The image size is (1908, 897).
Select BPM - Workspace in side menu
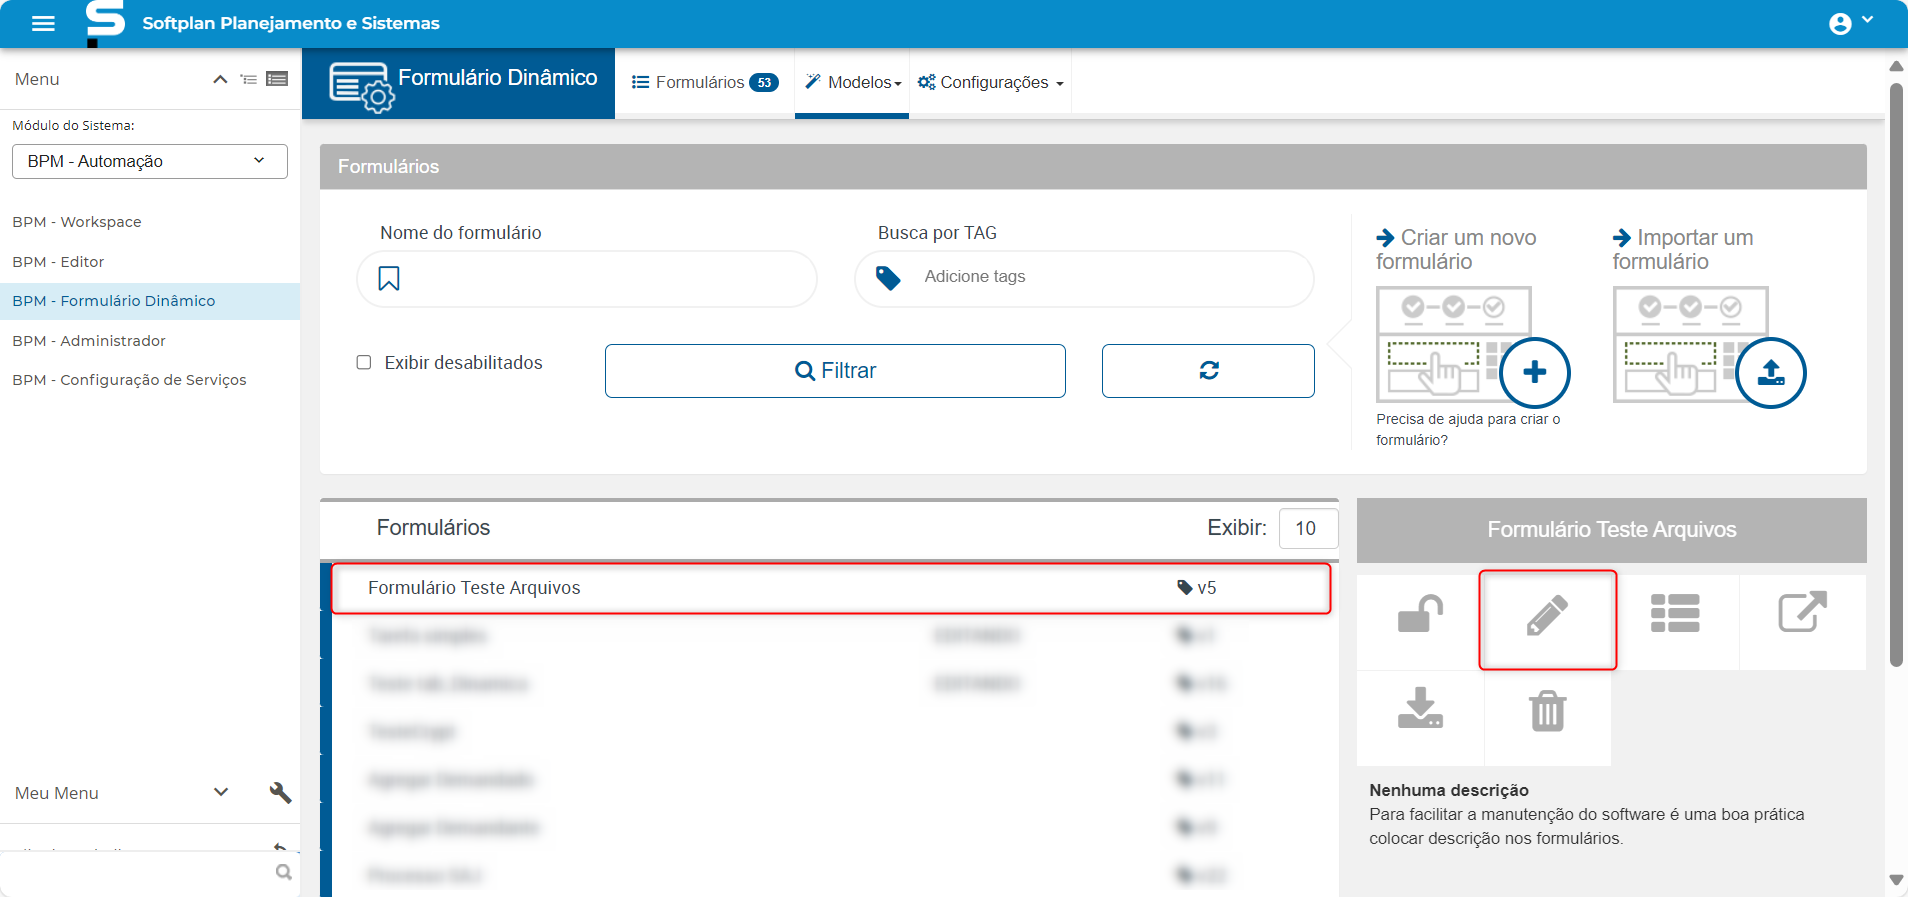coord(77,222)
